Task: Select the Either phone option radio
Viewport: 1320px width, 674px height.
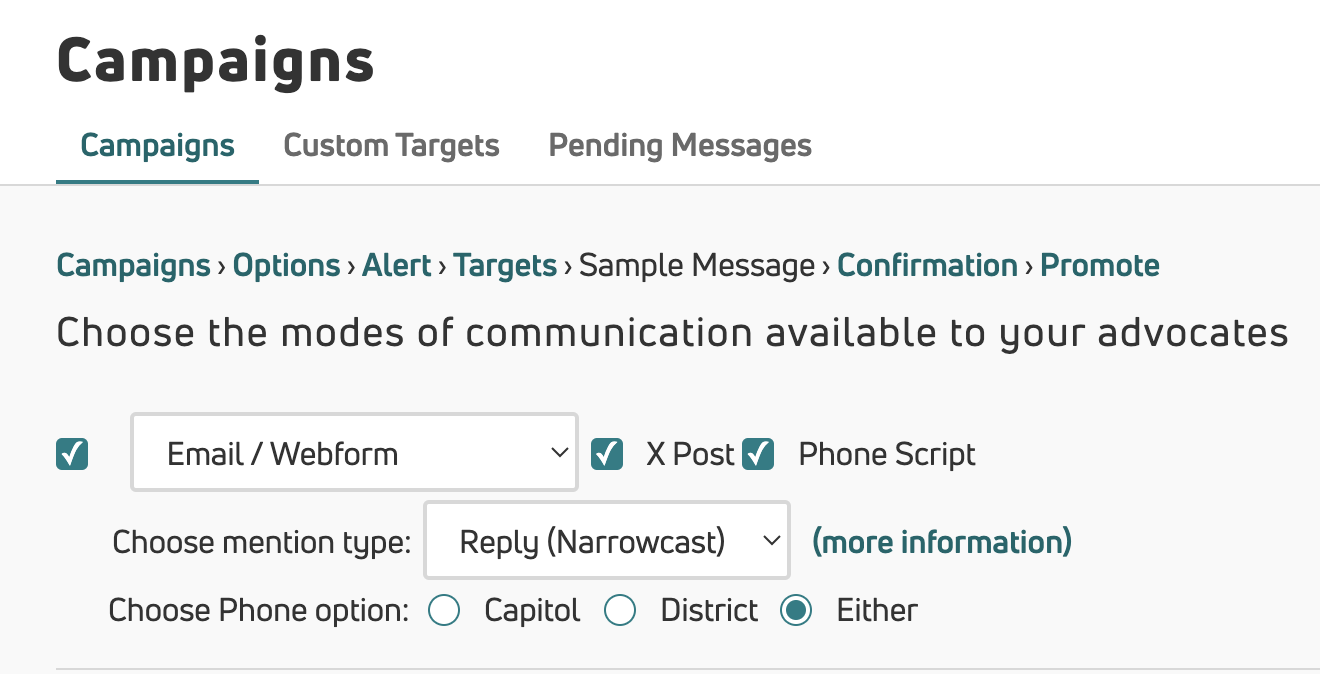Action: [796, 611]
